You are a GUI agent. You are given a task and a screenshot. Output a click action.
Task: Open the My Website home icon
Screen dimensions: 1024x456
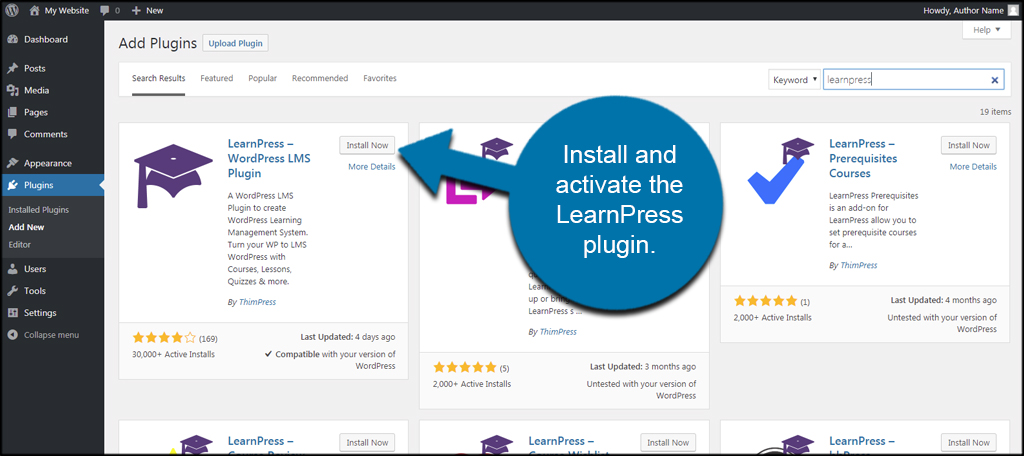tap(34, 10)
